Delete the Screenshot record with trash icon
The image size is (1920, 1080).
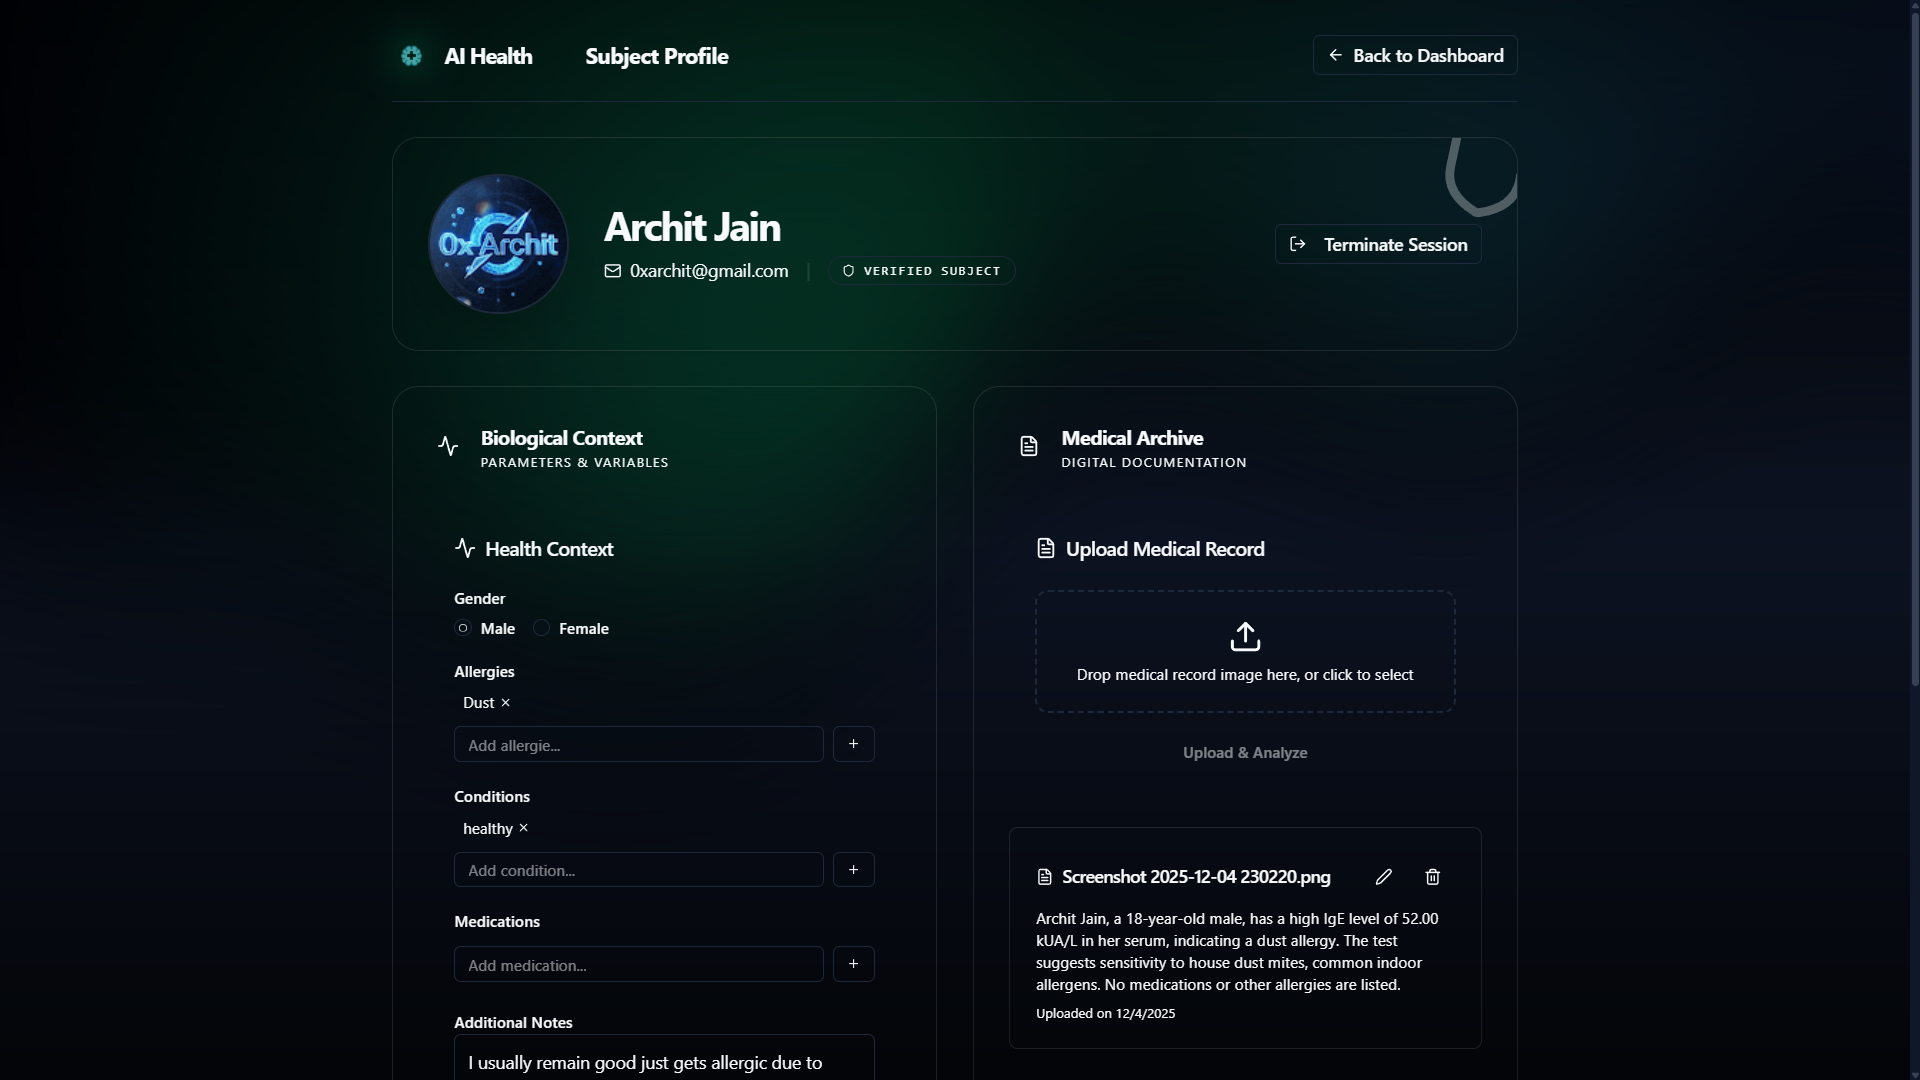(x=1432, y=877)
